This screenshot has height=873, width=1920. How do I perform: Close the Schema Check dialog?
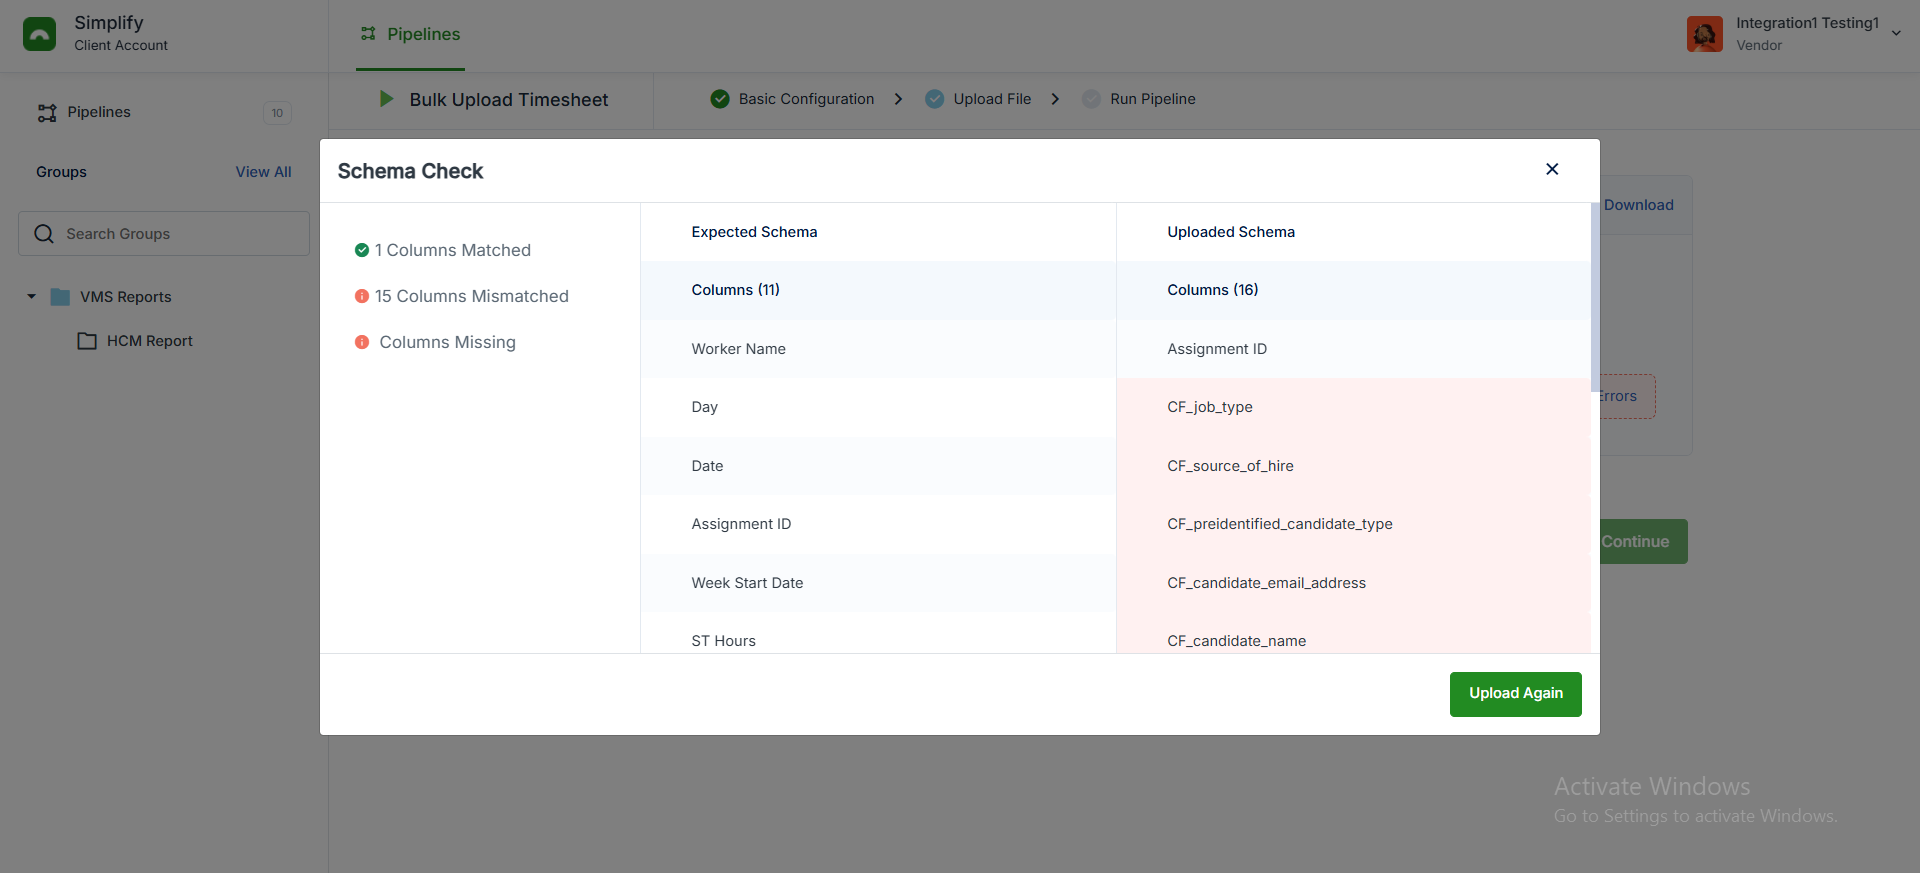click(1552, 169)
